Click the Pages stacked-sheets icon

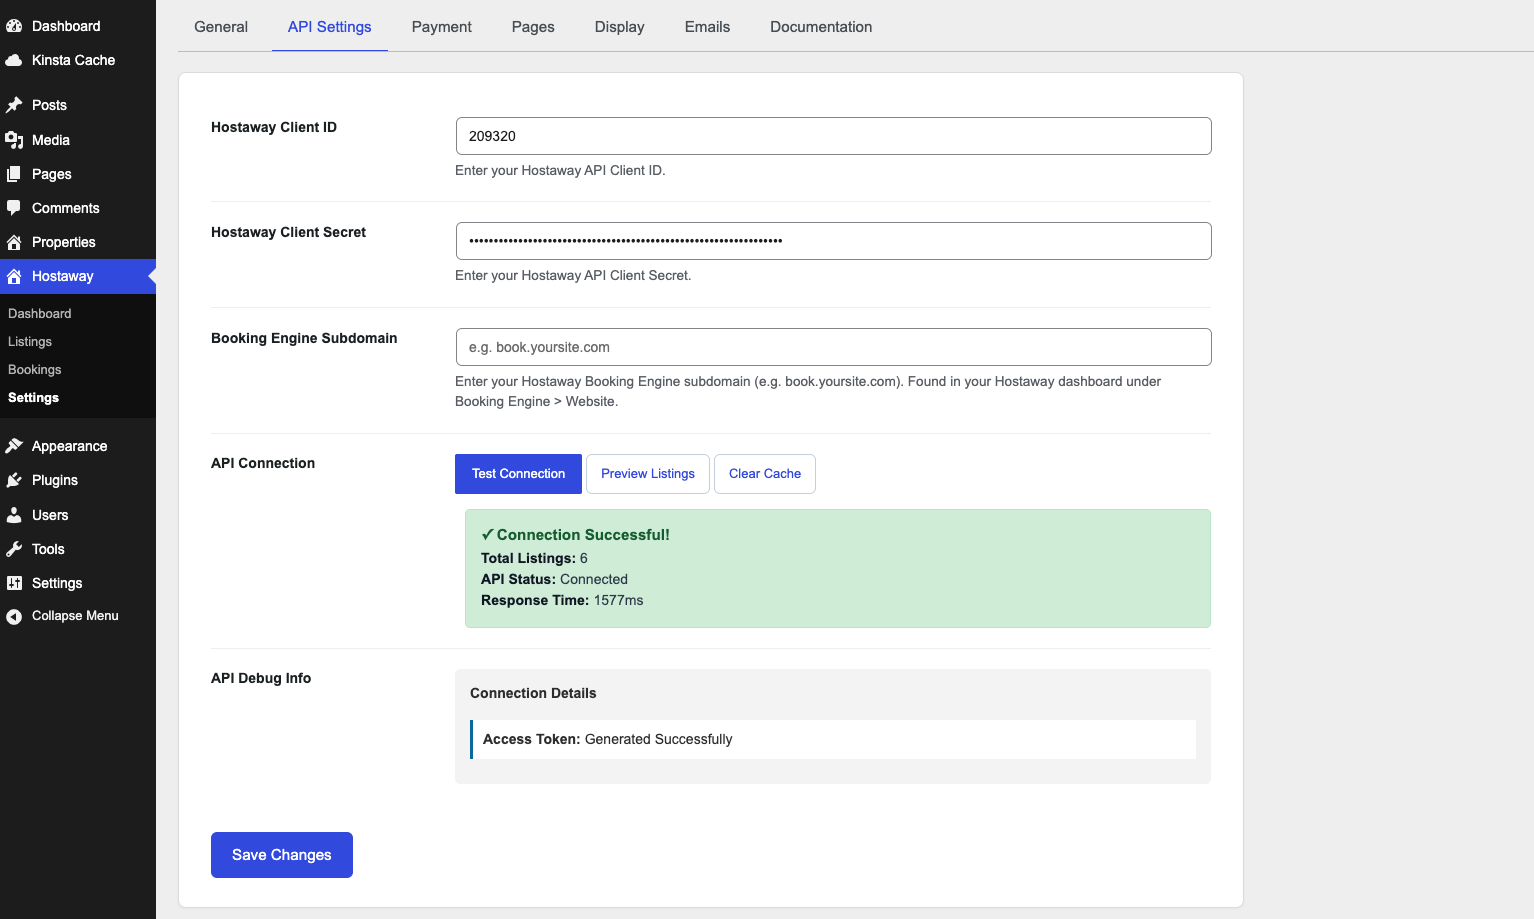(14, 174)
